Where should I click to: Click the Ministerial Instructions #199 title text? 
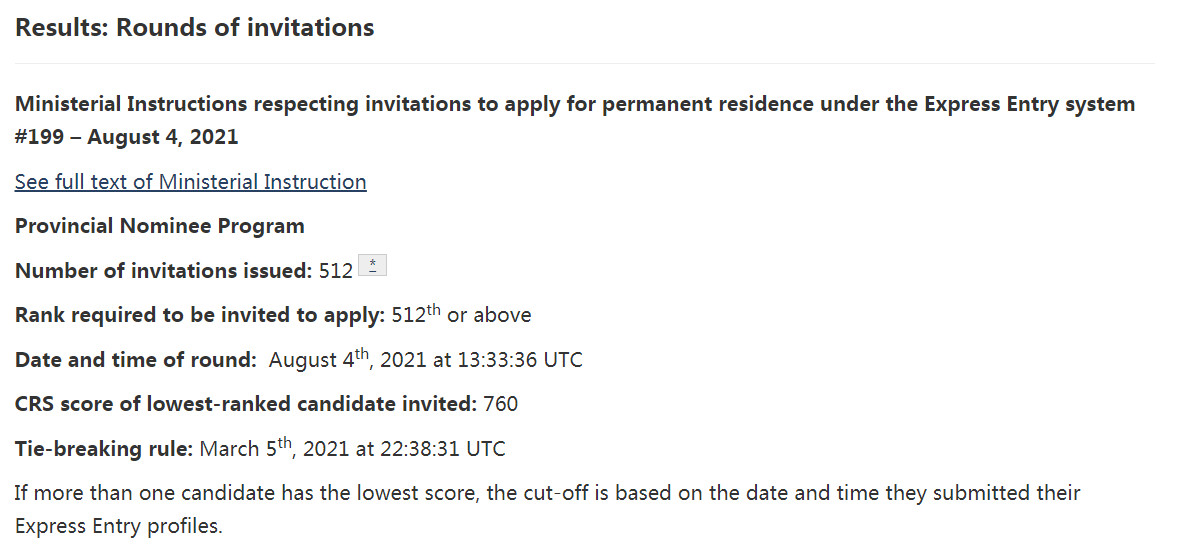tap(574, 104)
